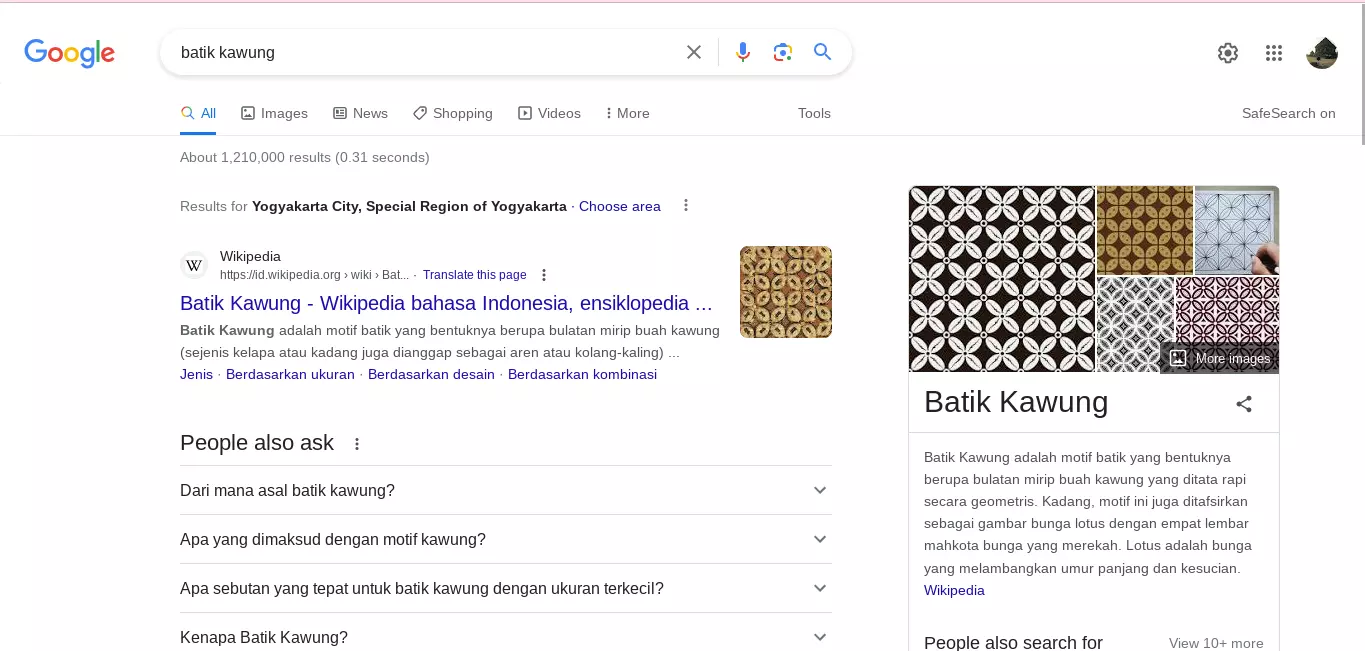1365x651 pixels.
Task: Select the All results tab
Action: click(198, 113)
